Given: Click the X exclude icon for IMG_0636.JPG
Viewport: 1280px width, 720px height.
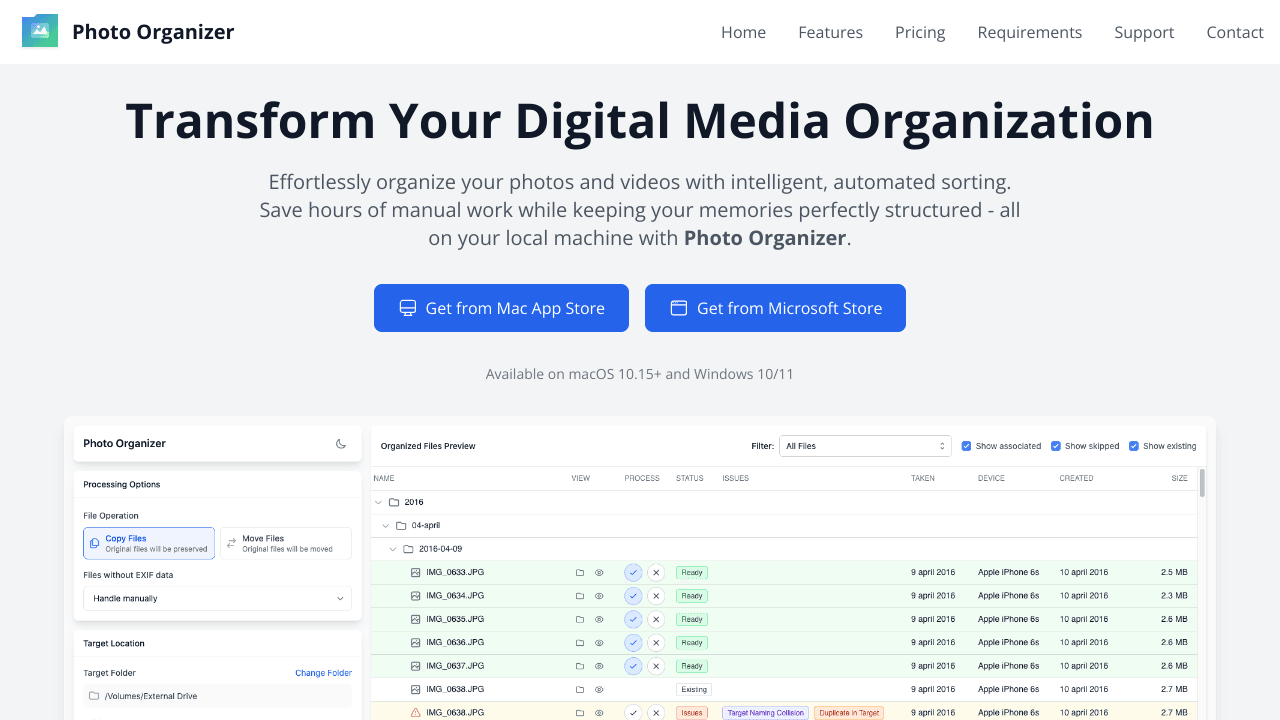Looking at the screenshot, I should 656,643.
